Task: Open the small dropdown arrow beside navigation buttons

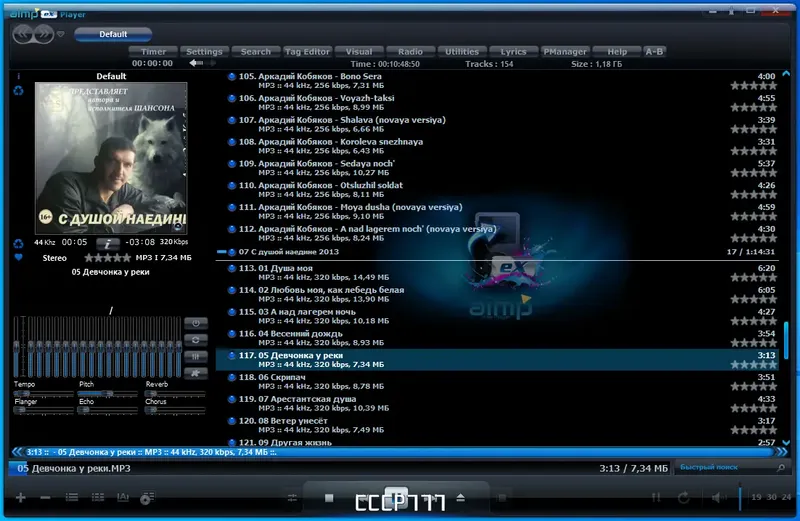Action: pos(61,34)
